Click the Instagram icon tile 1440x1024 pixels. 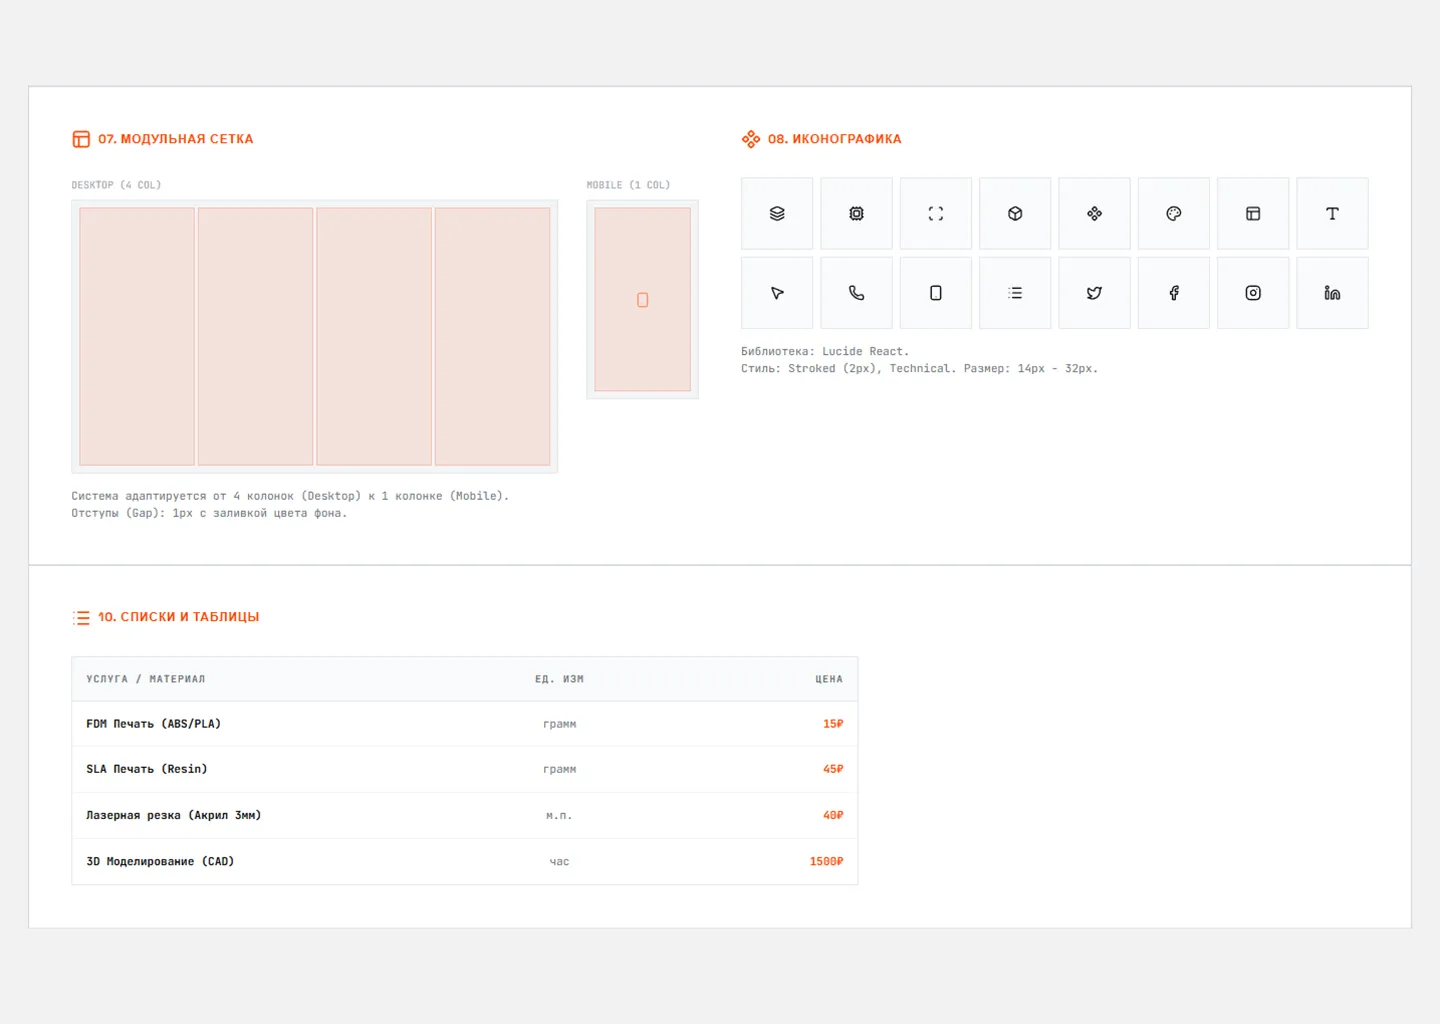1253,293
